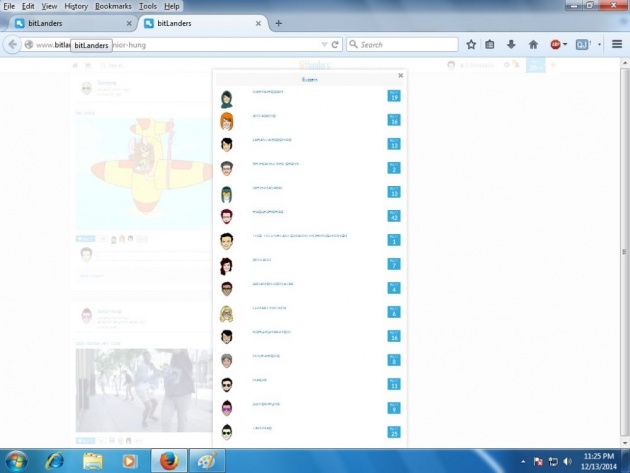Click the buzz score 19 badge
Viewport: 630px width, 473px height.
click(x=394, y=96)
